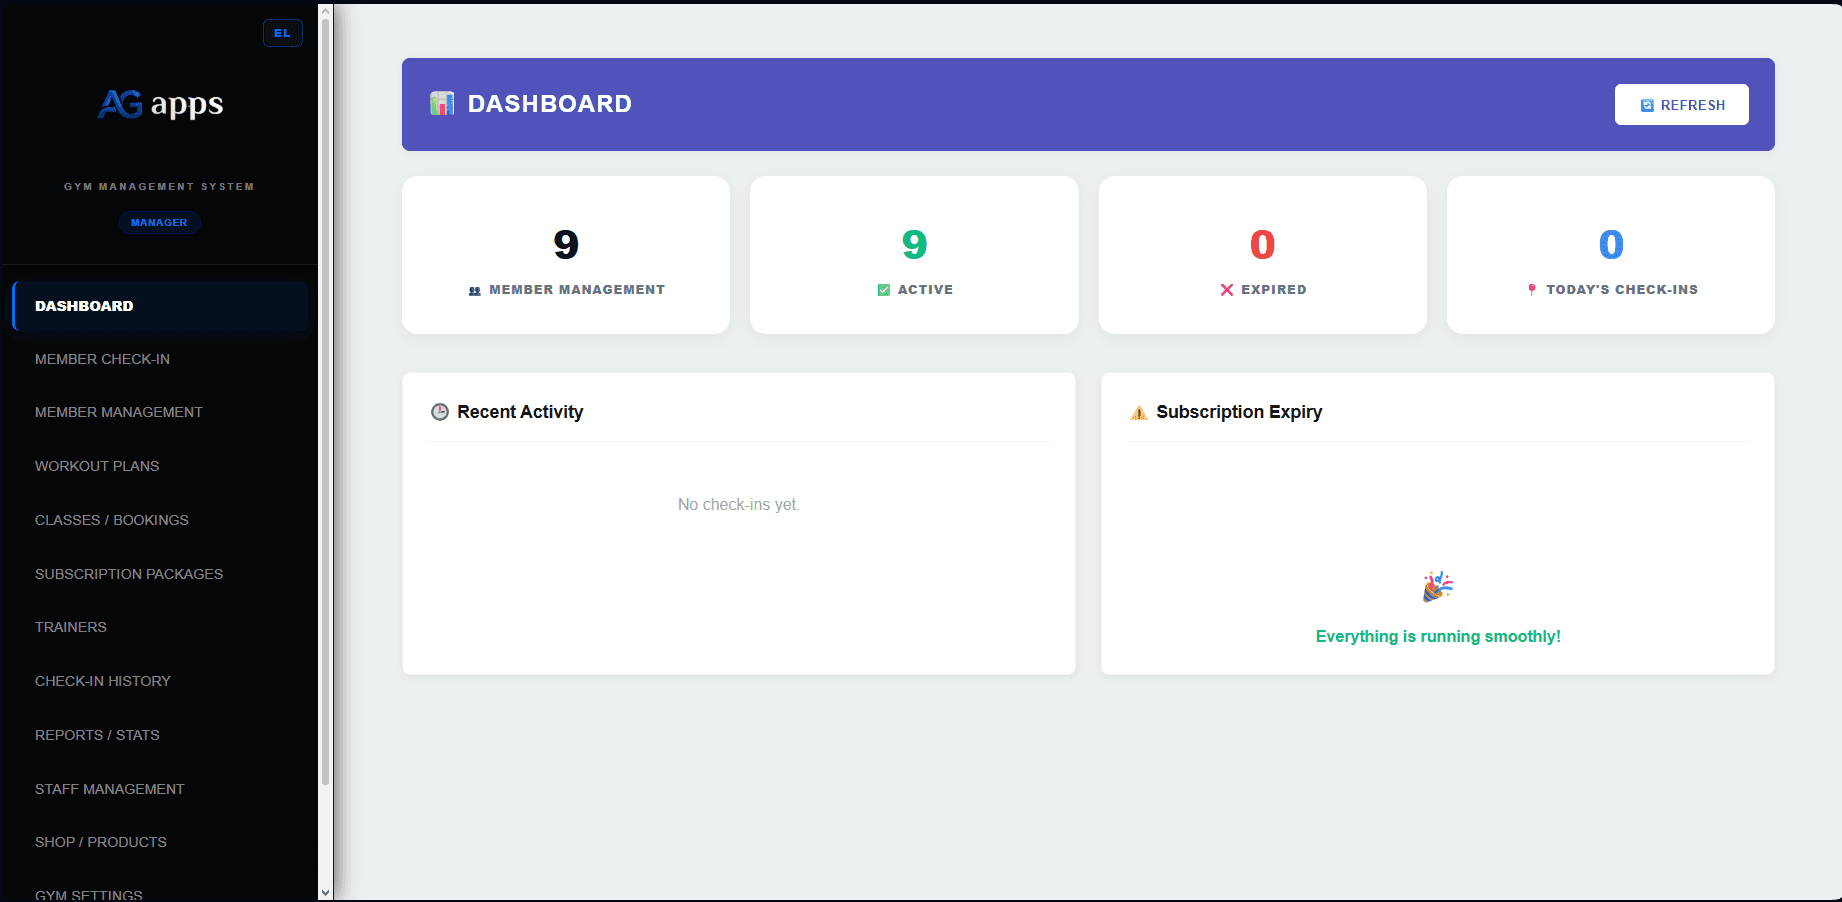Click the dashboard bar chart icon in header

click(x=441, y=103)
